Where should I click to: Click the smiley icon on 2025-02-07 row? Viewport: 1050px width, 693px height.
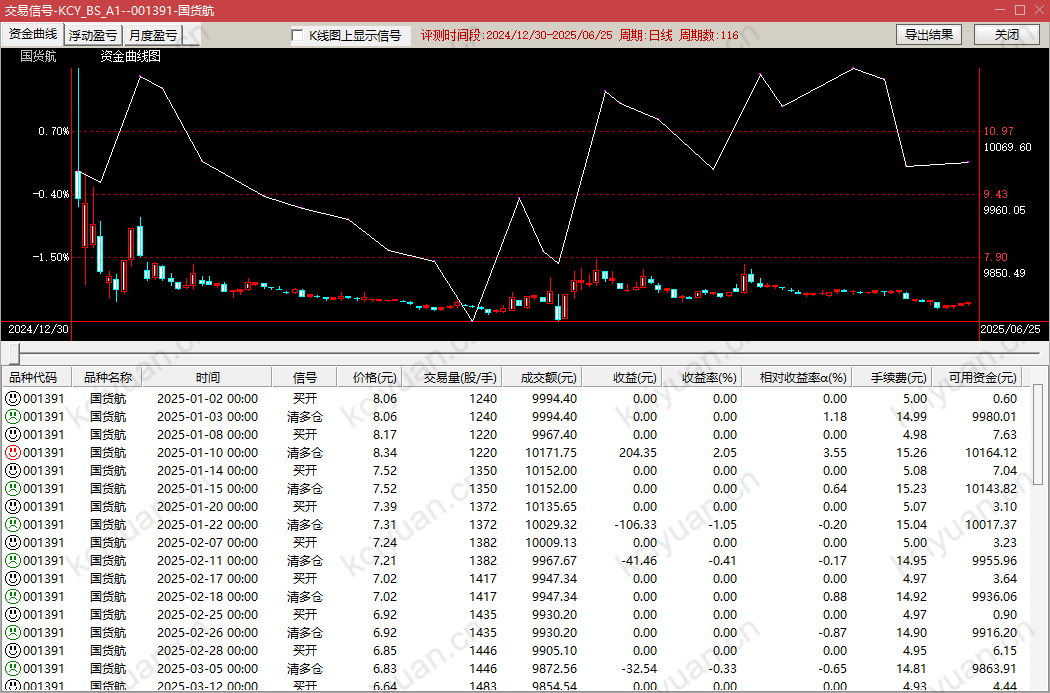coord(13,543)
